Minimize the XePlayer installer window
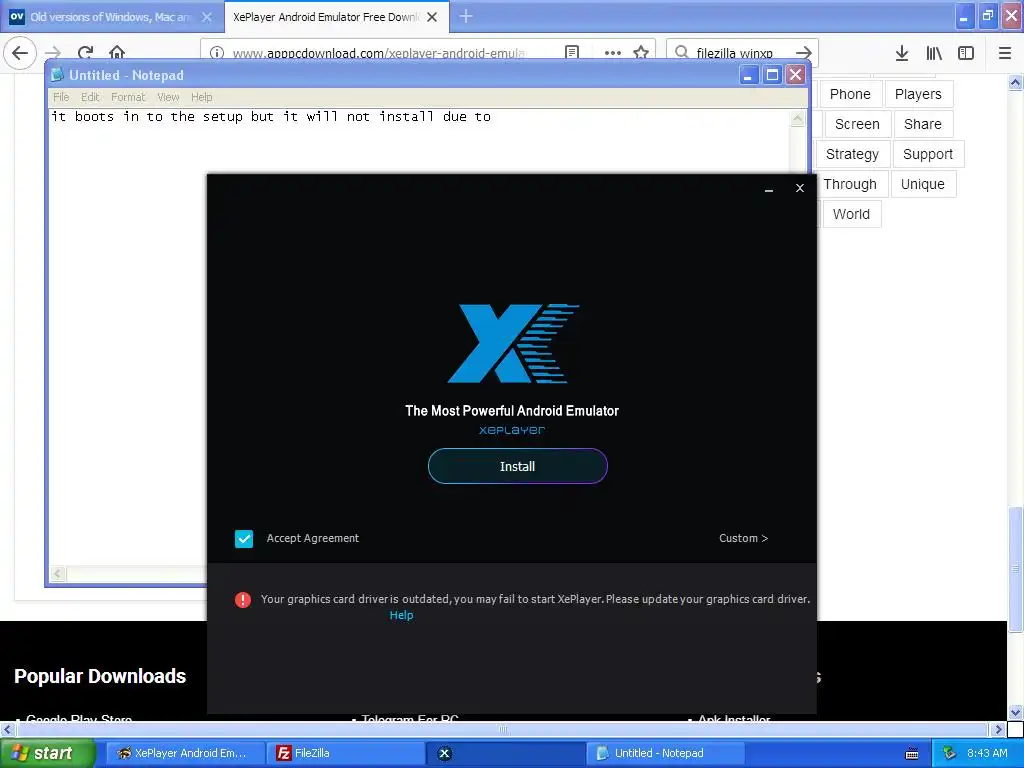Screen dimensions: 1024x768 pyautogui.click(x=769, y=189)
